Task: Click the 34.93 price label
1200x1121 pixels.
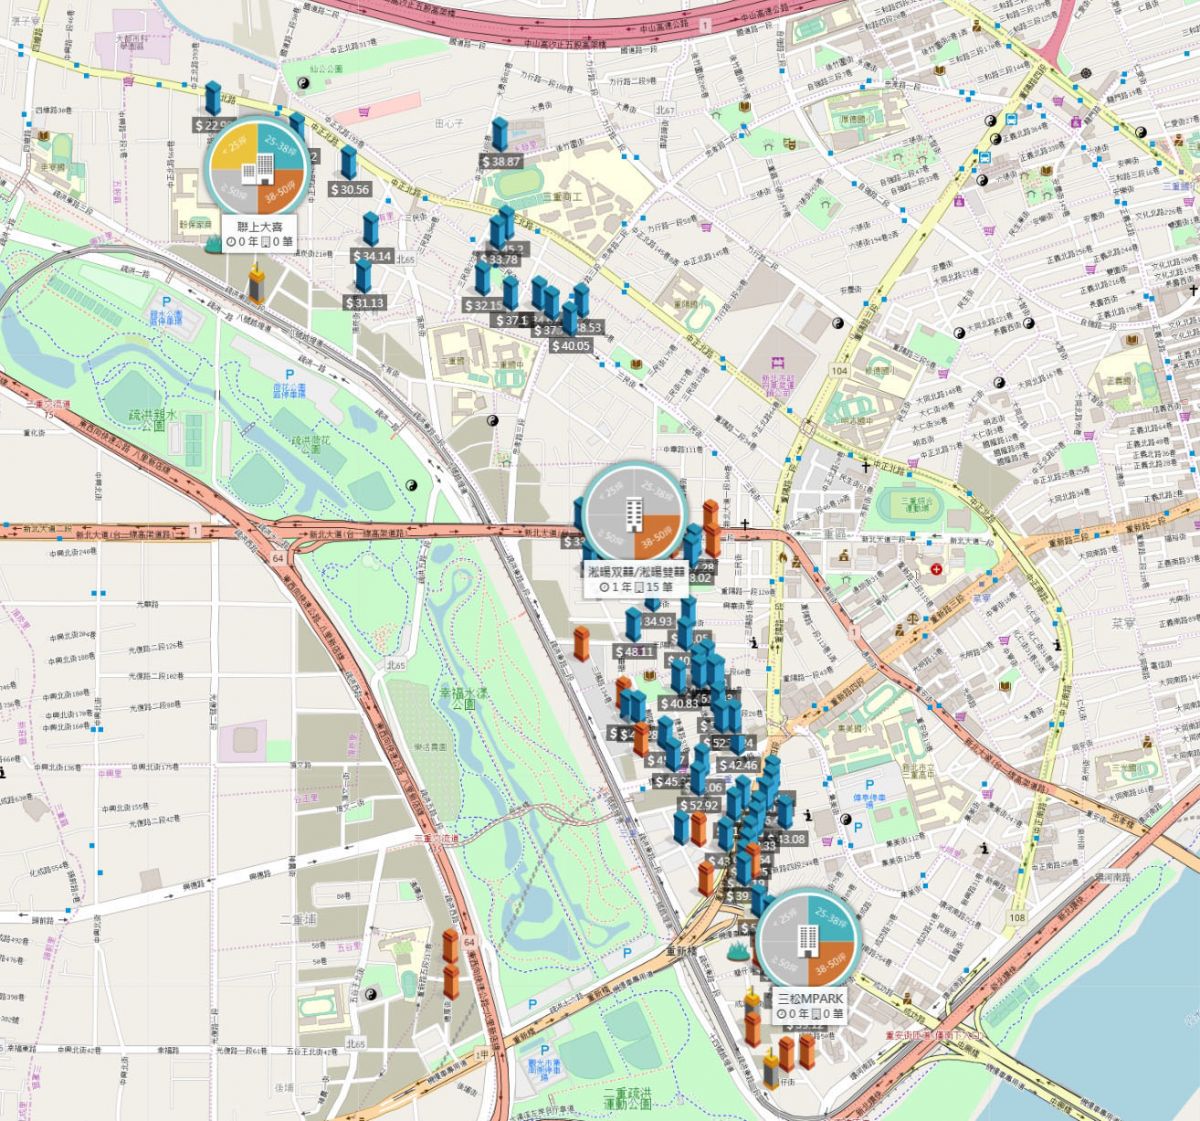Action: [657, 621]
